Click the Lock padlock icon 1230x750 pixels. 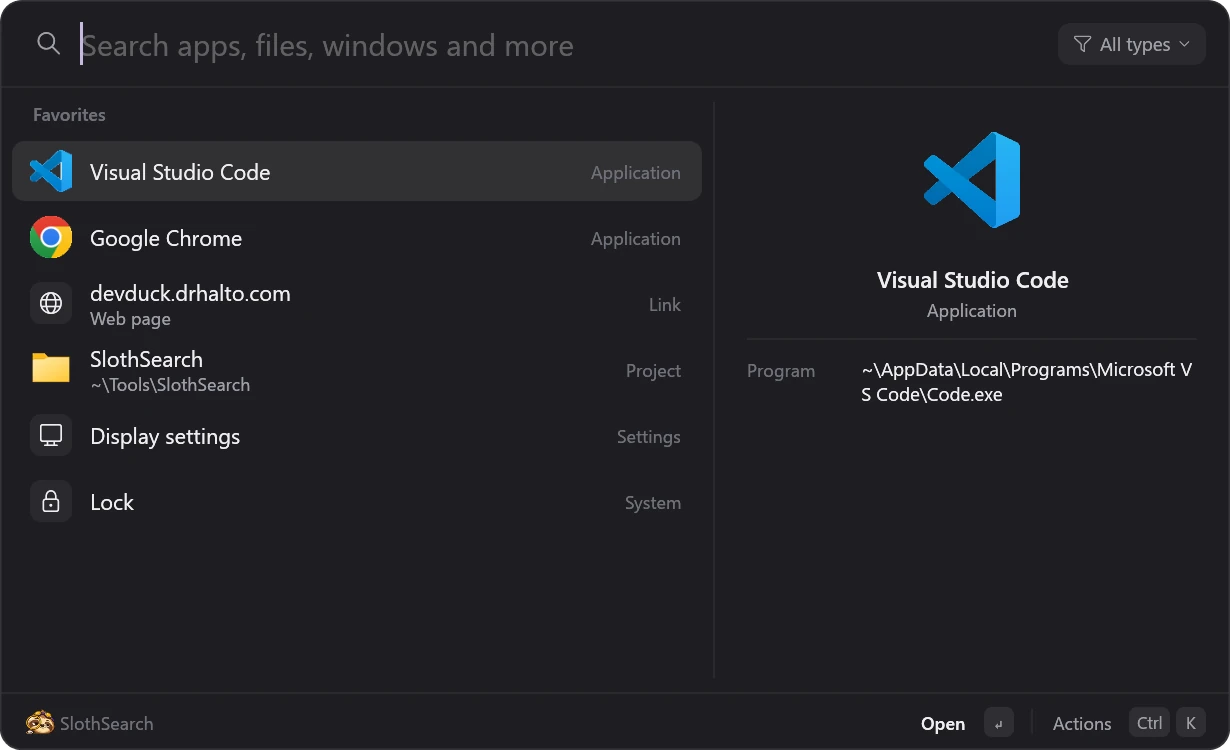coord(51,501)
